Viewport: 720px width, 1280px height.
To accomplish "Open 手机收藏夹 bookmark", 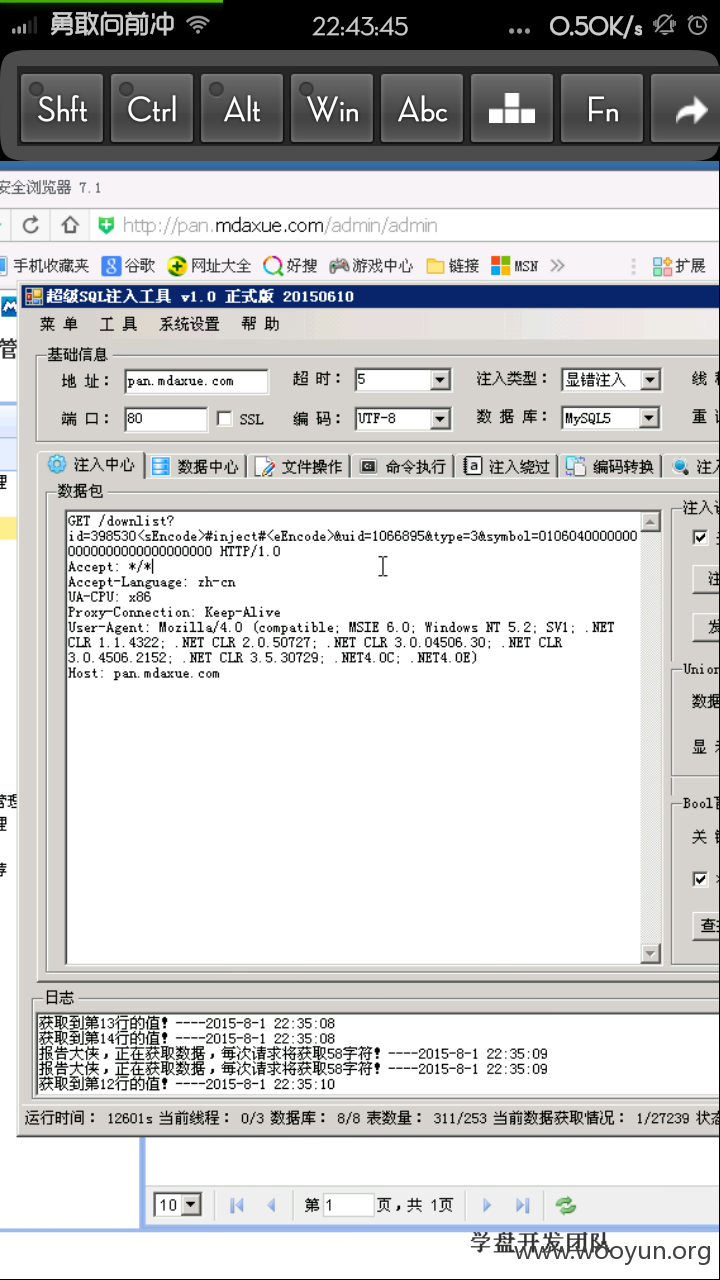I will [45, 265].
